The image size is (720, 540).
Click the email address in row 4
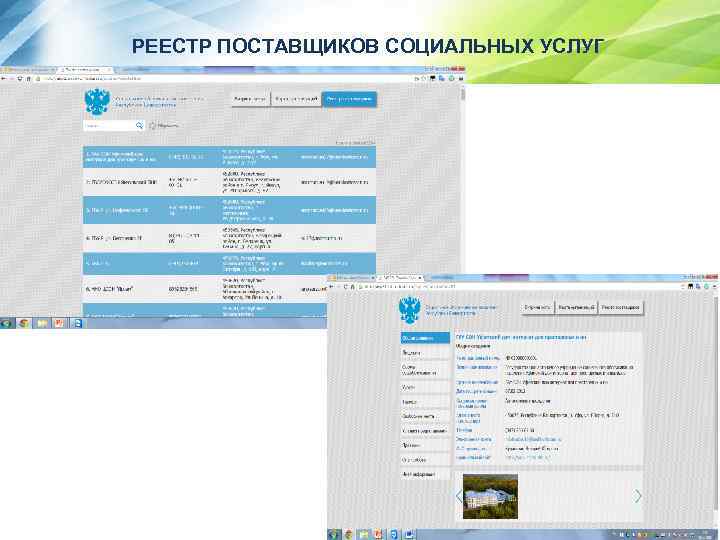coord(321,238)
